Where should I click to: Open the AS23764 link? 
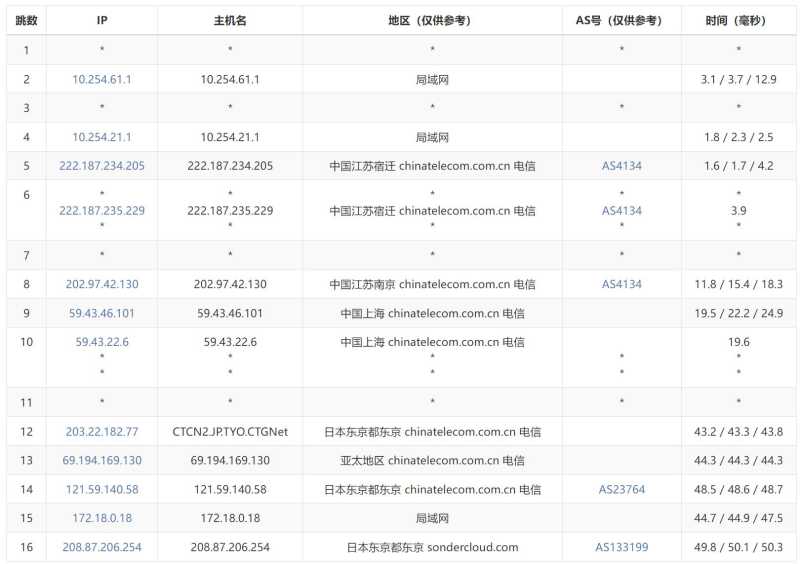[x=621, y=490]
